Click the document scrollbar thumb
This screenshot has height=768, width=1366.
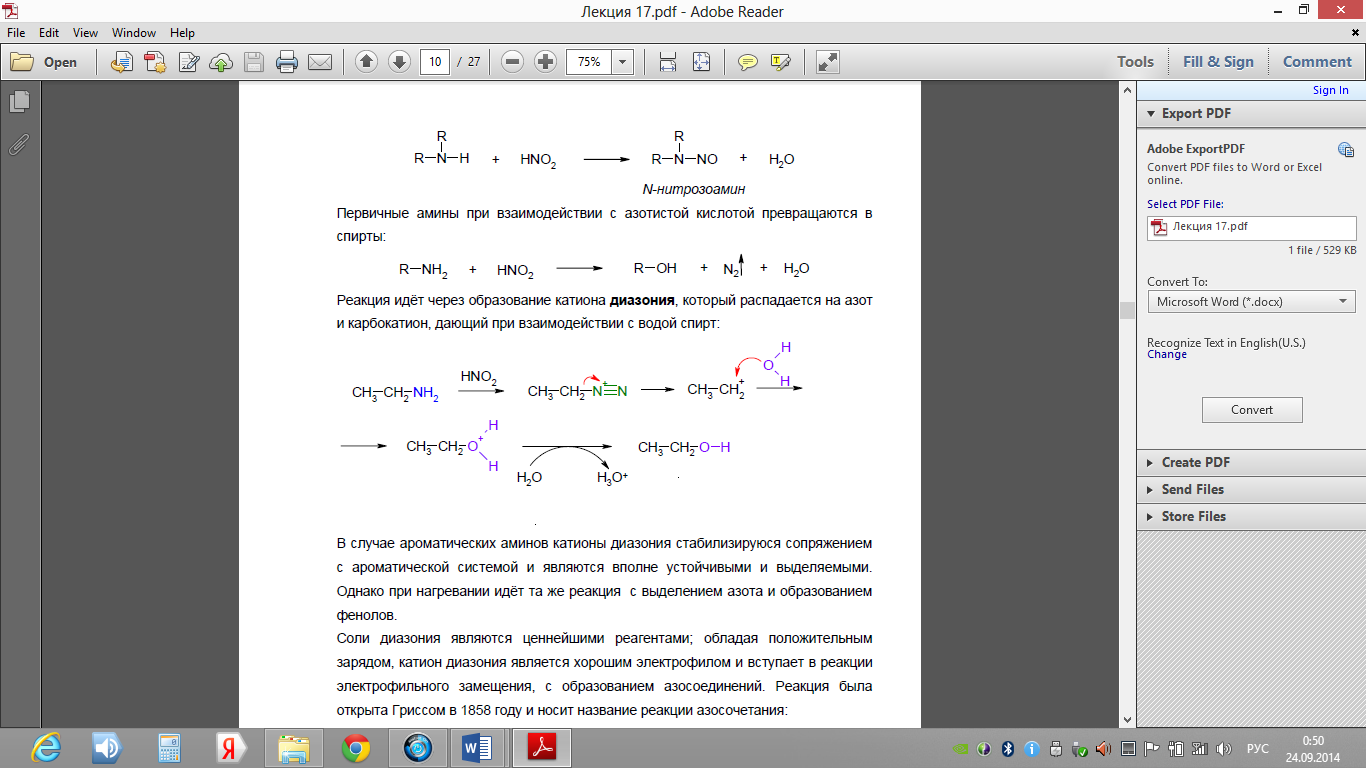coord(1128,311)
